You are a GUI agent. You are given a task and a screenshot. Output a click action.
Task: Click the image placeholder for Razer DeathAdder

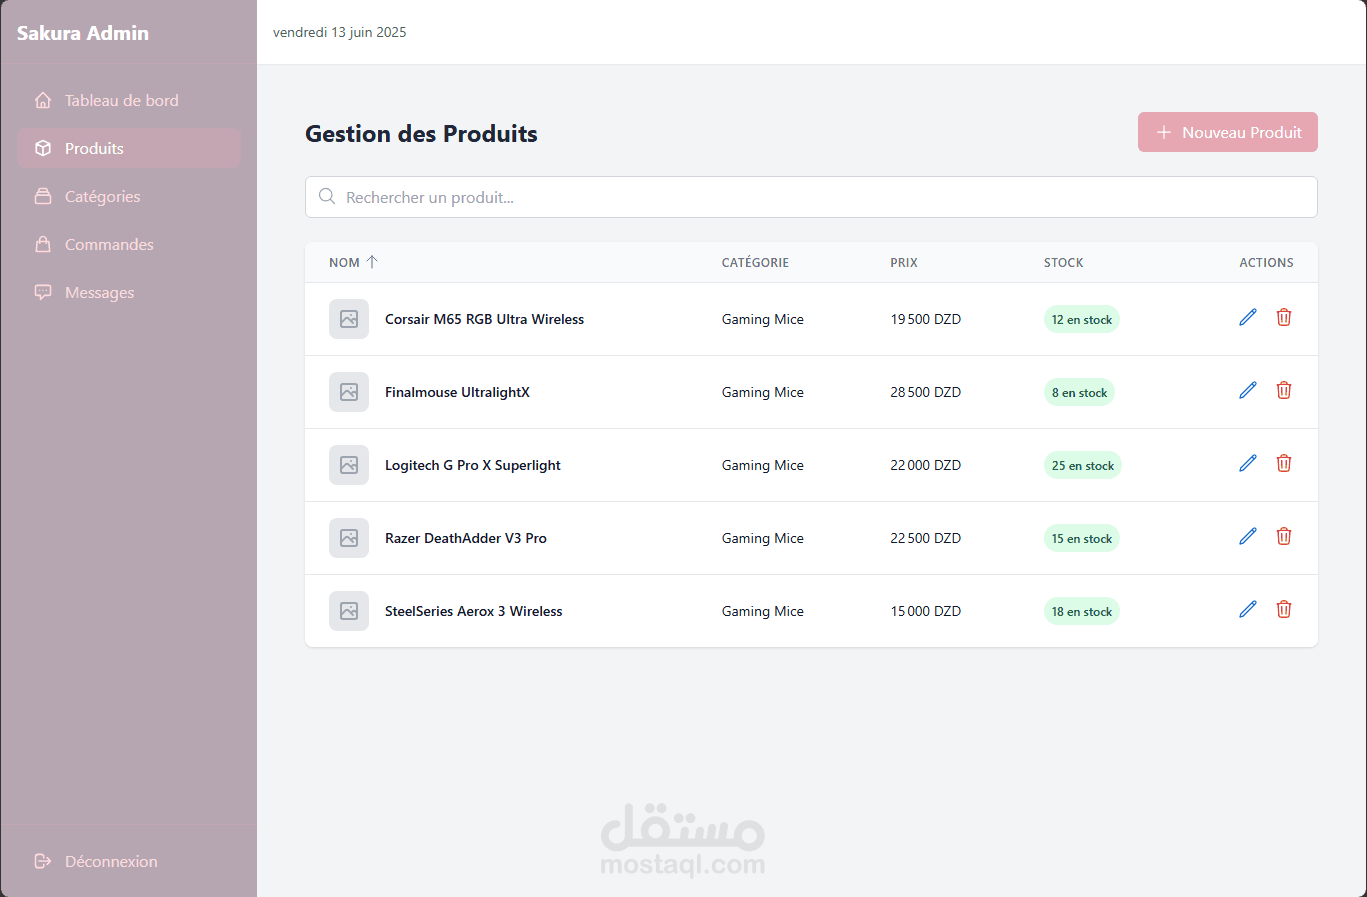(x=349, y=538)
